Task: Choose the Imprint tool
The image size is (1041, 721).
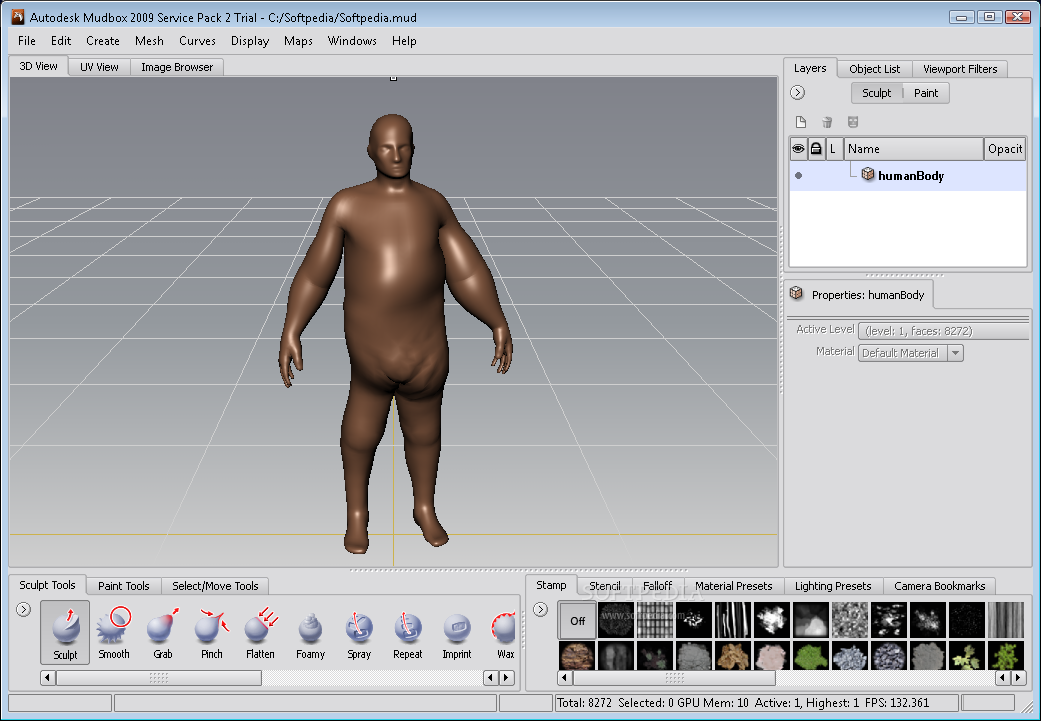Action: [457, 632]
